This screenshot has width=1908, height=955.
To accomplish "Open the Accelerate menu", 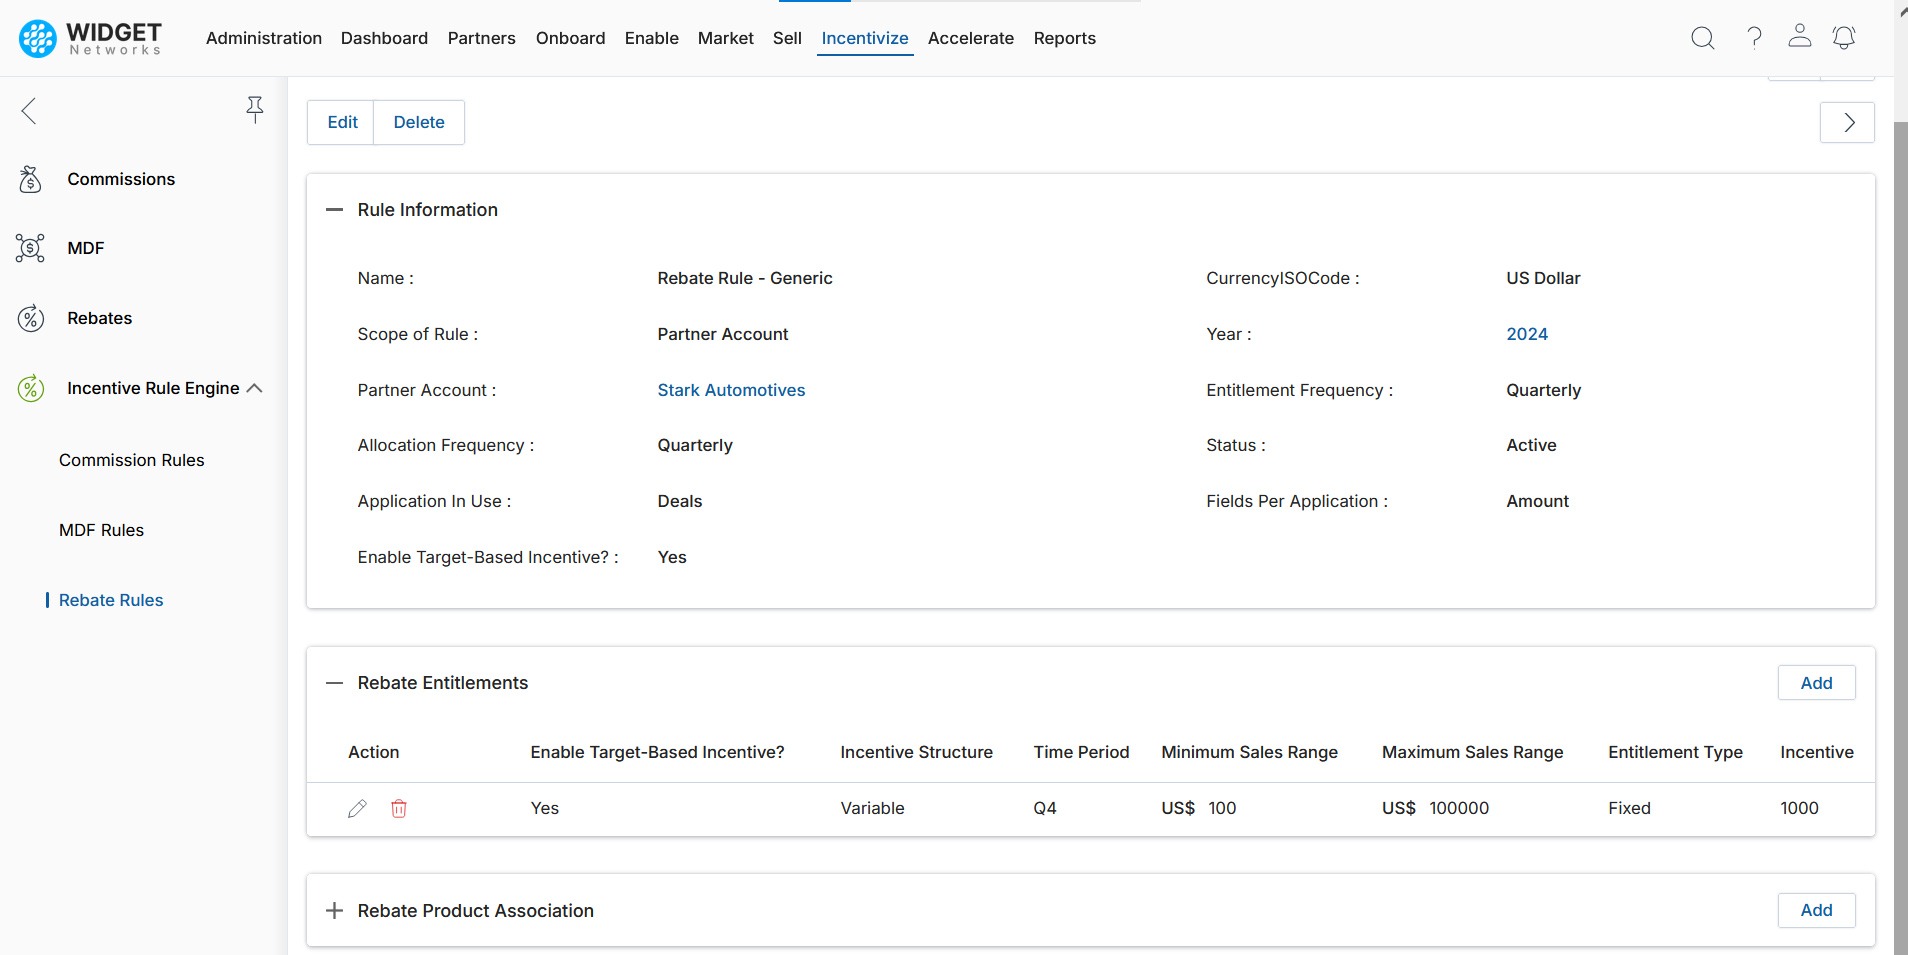I will click(x=970, y=38).
